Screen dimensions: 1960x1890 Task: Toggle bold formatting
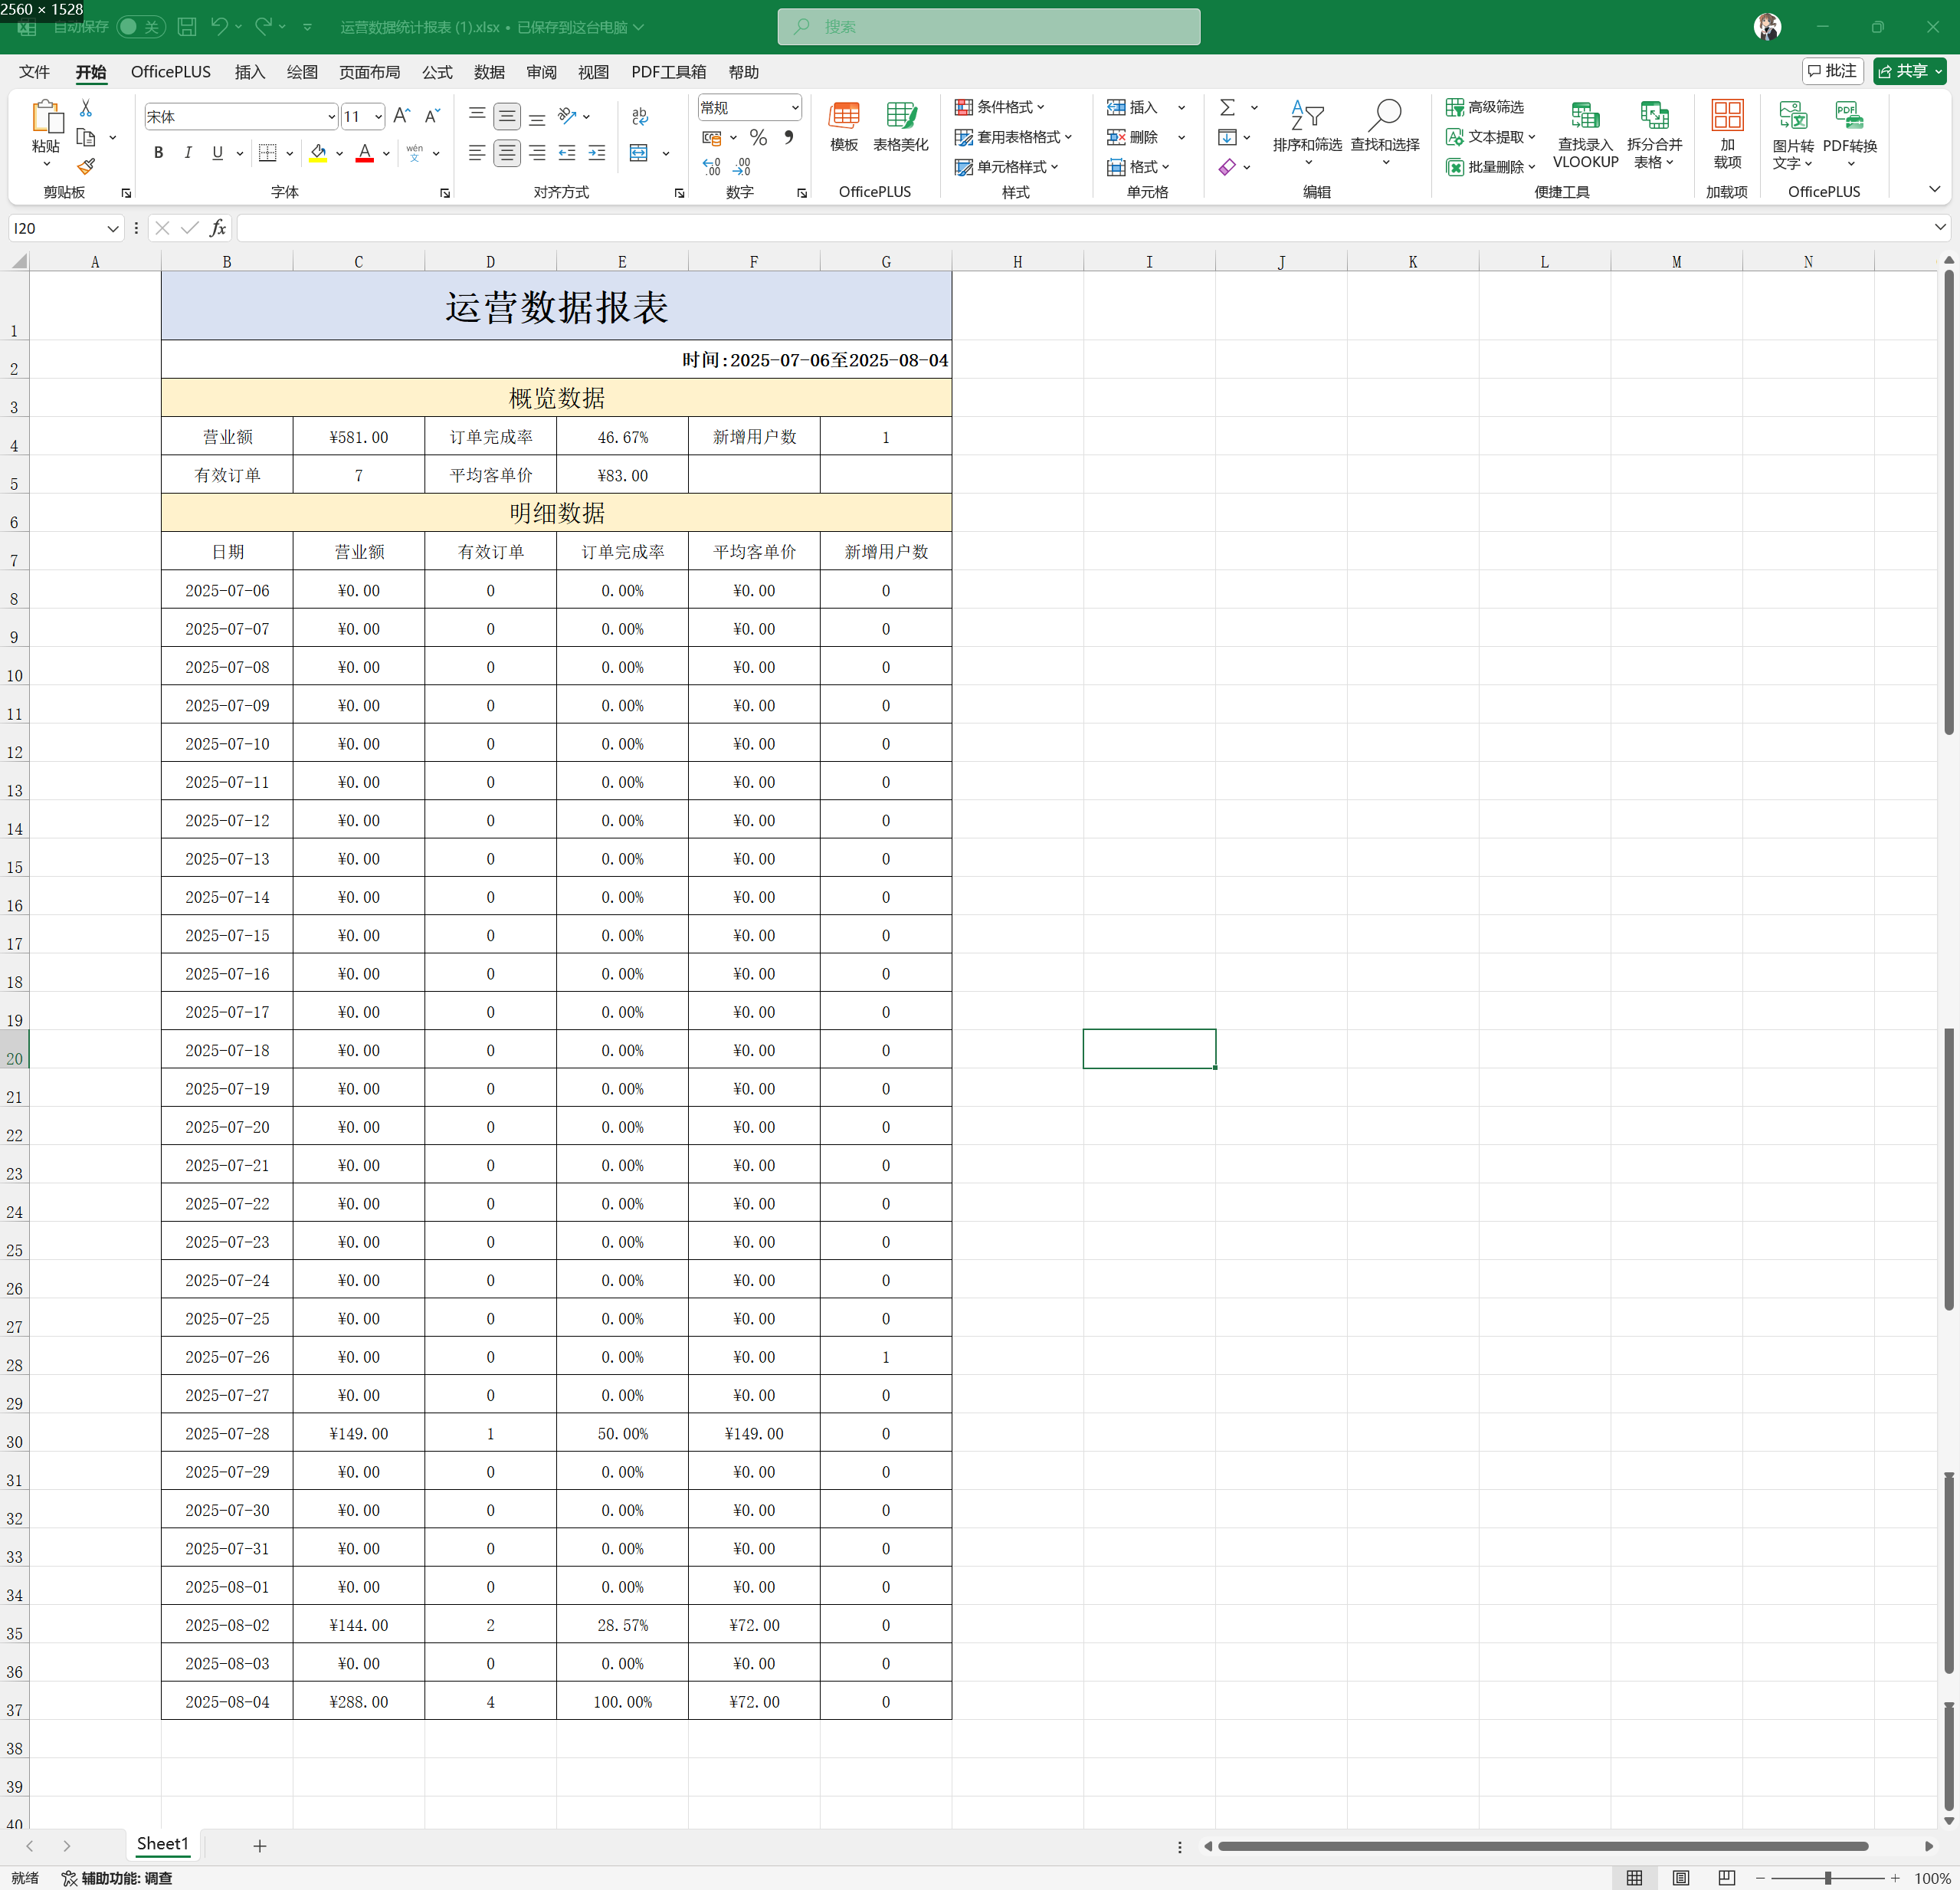pos(158,153)
